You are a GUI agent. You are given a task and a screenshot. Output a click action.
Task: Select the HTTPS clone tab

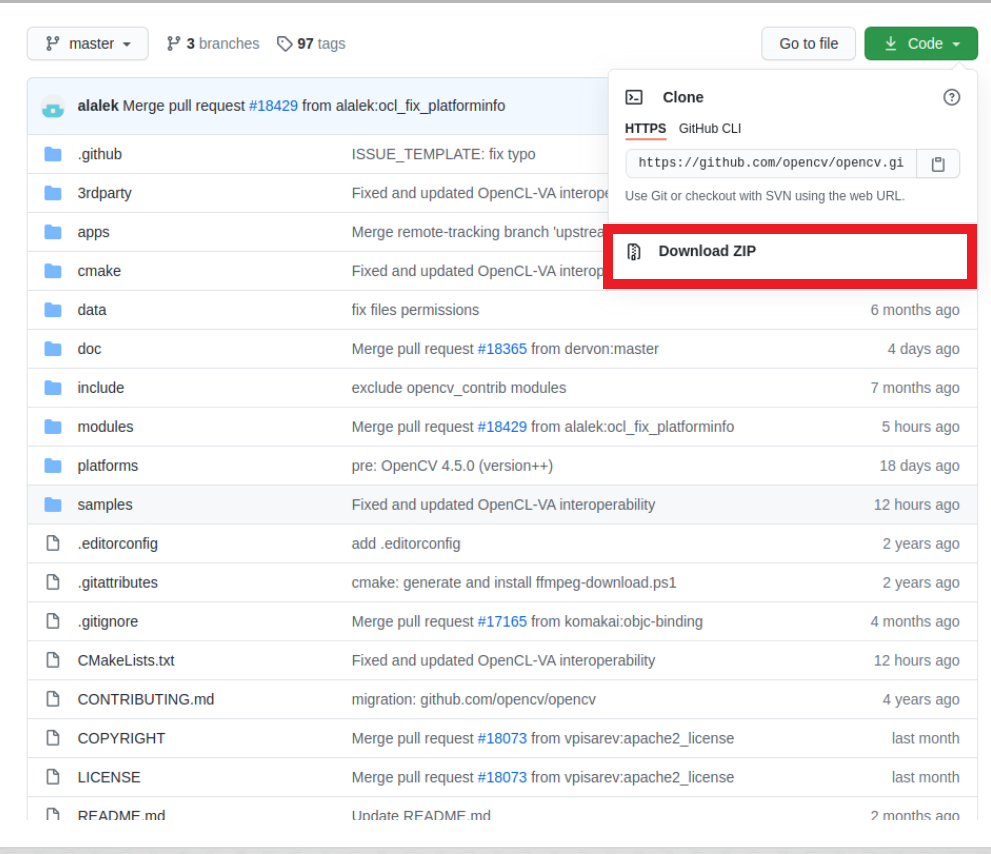(x=645, y=128)
